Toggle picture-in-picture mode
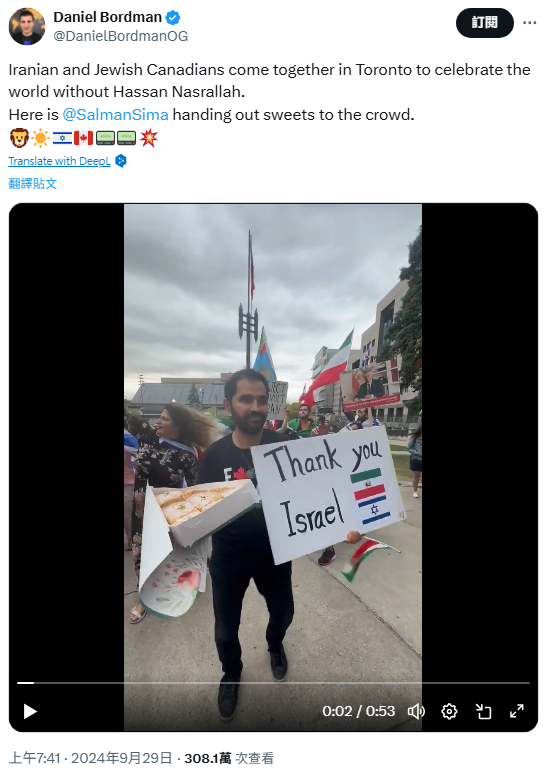The height and width of the screenshot is (777, 549). tap(483, 712)
